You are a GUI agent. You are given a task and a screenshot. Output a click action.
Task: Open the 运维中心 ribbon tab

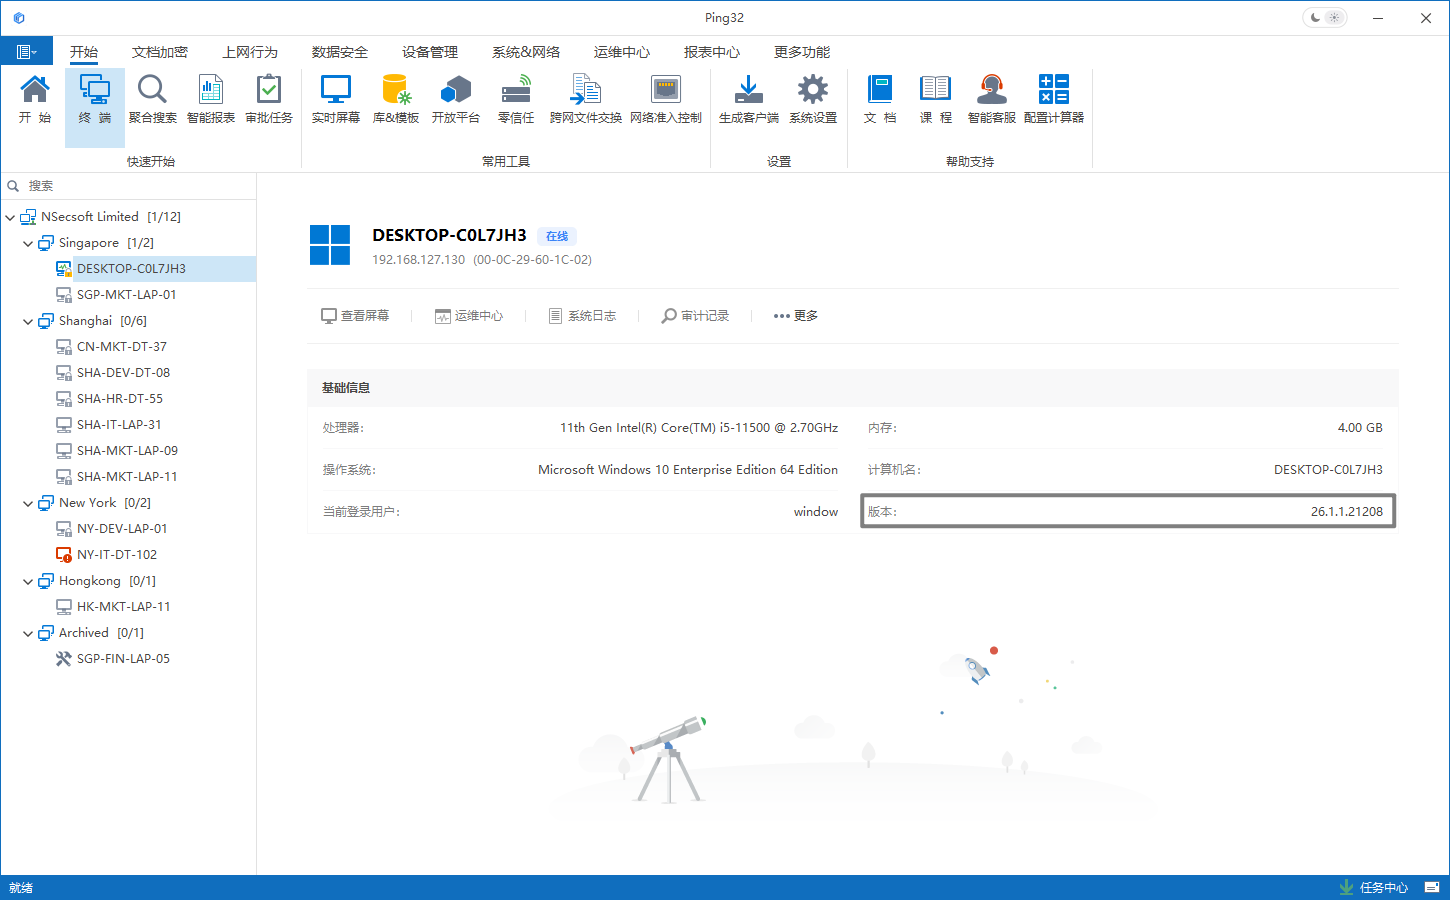[621, 52]
